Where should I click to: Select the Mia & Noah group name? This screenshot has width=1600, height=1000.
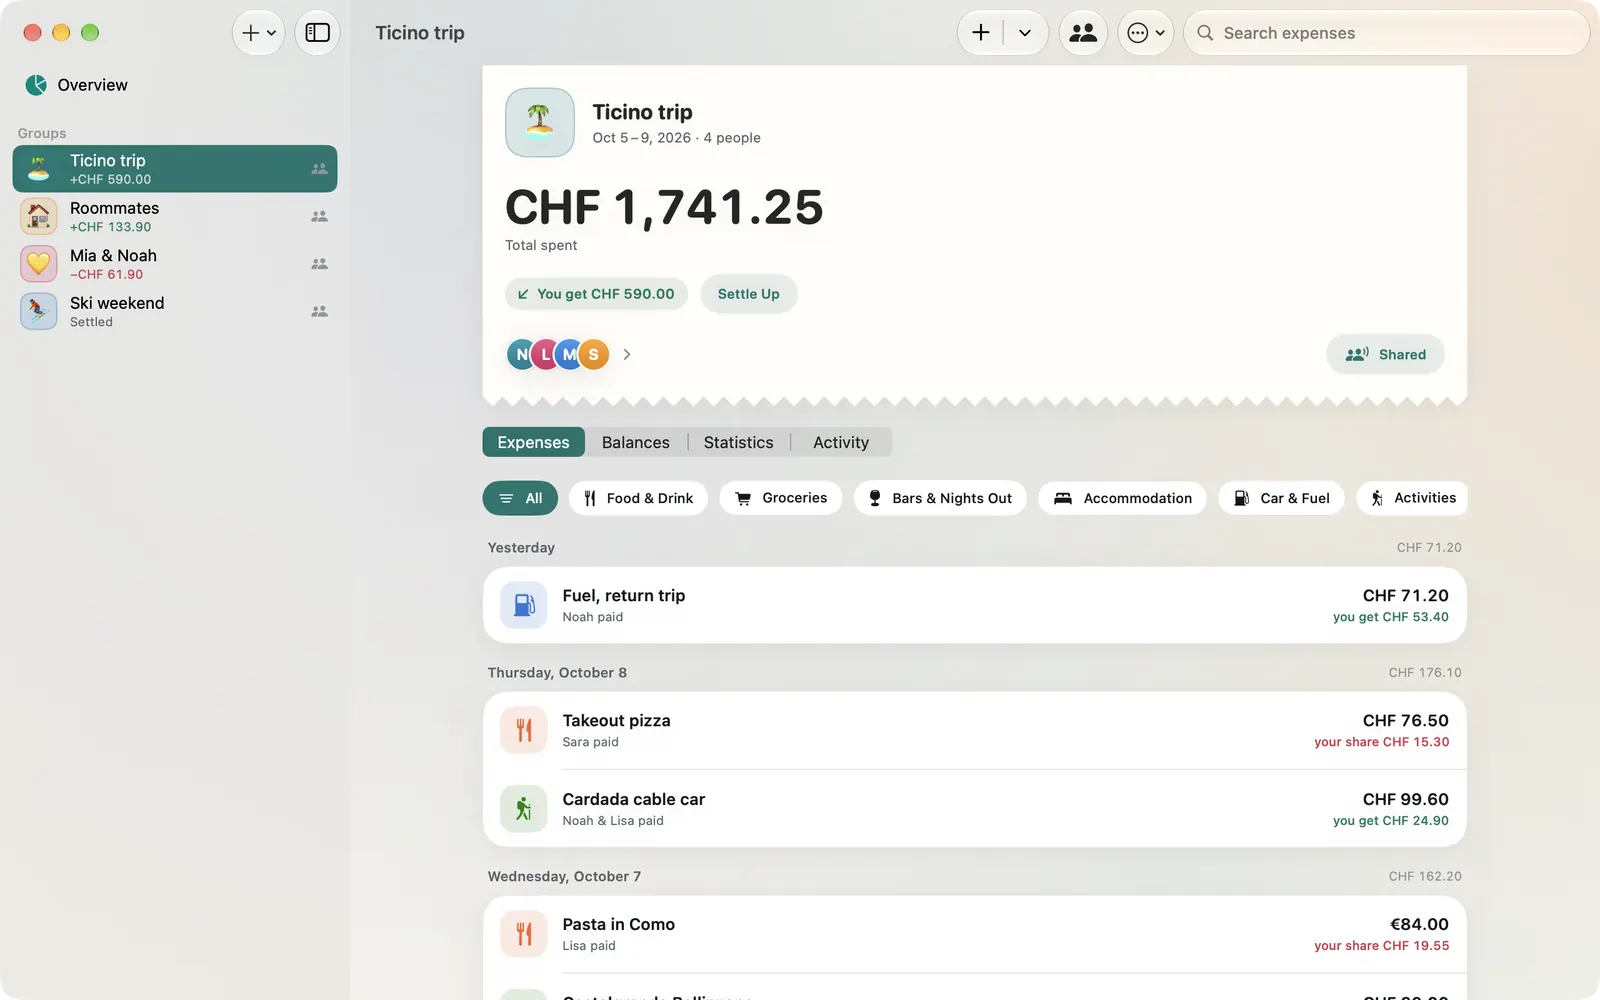pos(113,256)
